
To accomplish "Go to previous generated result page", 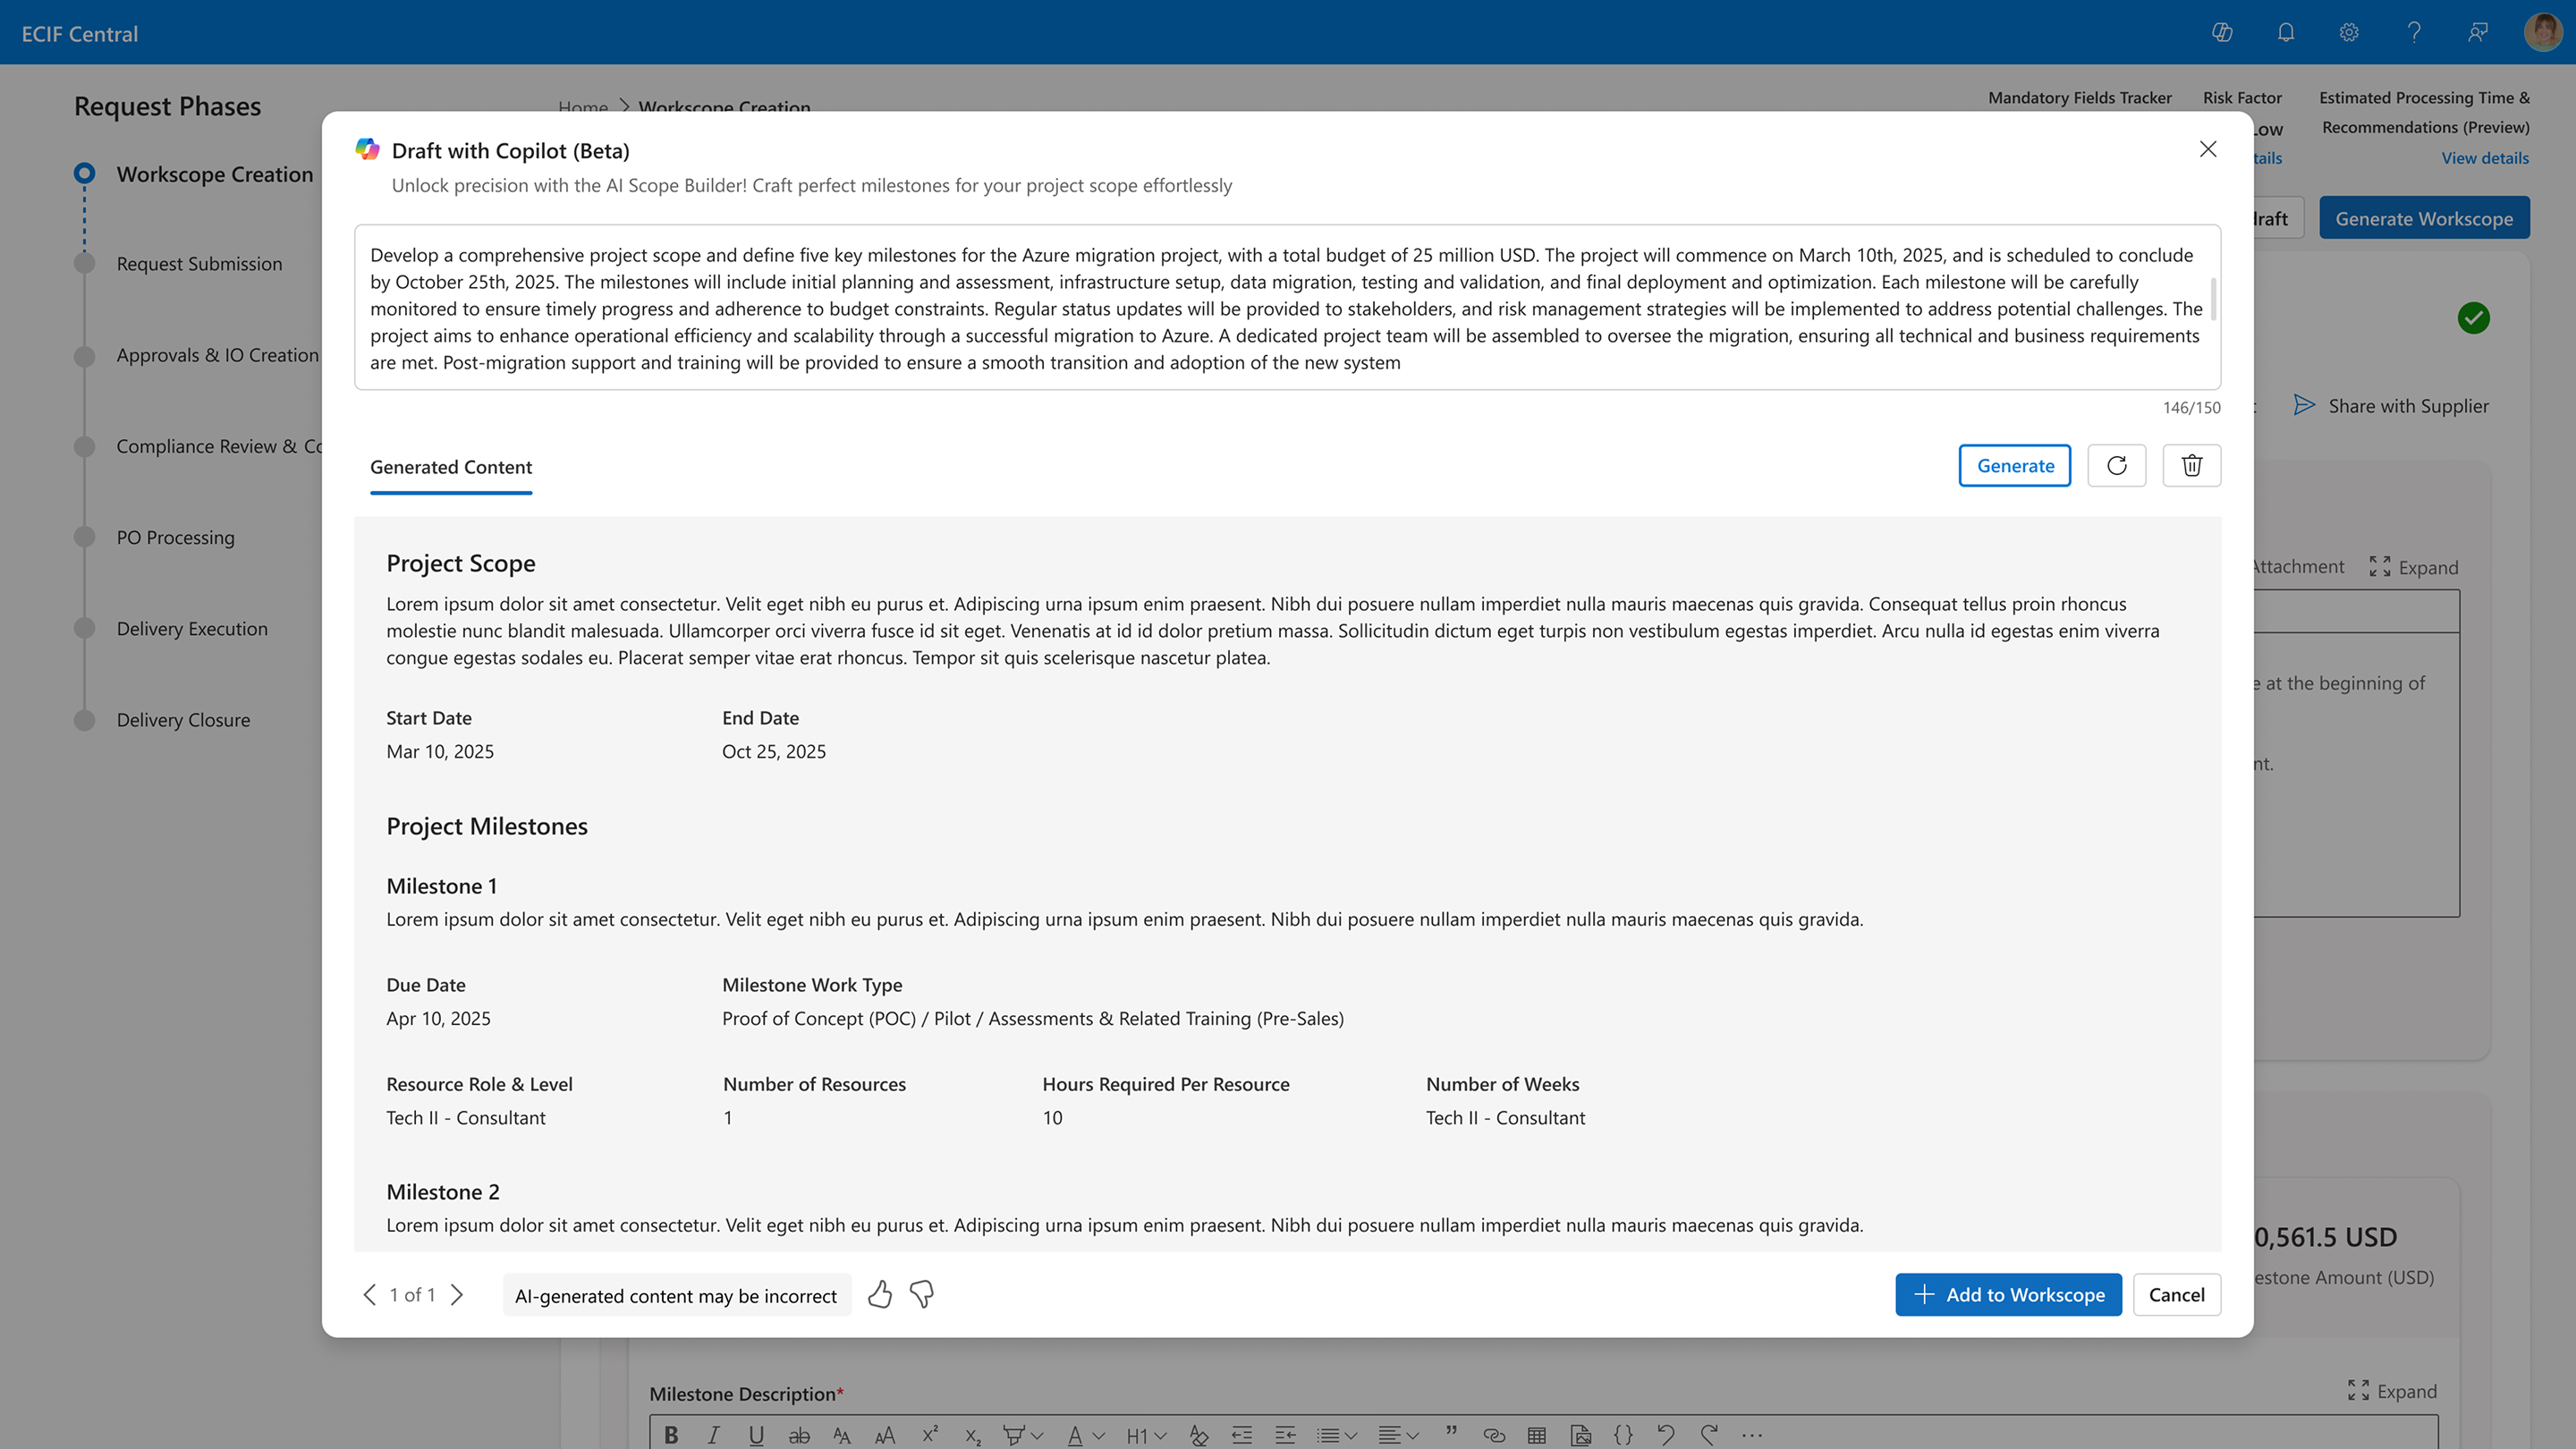I will (369, 1295).
